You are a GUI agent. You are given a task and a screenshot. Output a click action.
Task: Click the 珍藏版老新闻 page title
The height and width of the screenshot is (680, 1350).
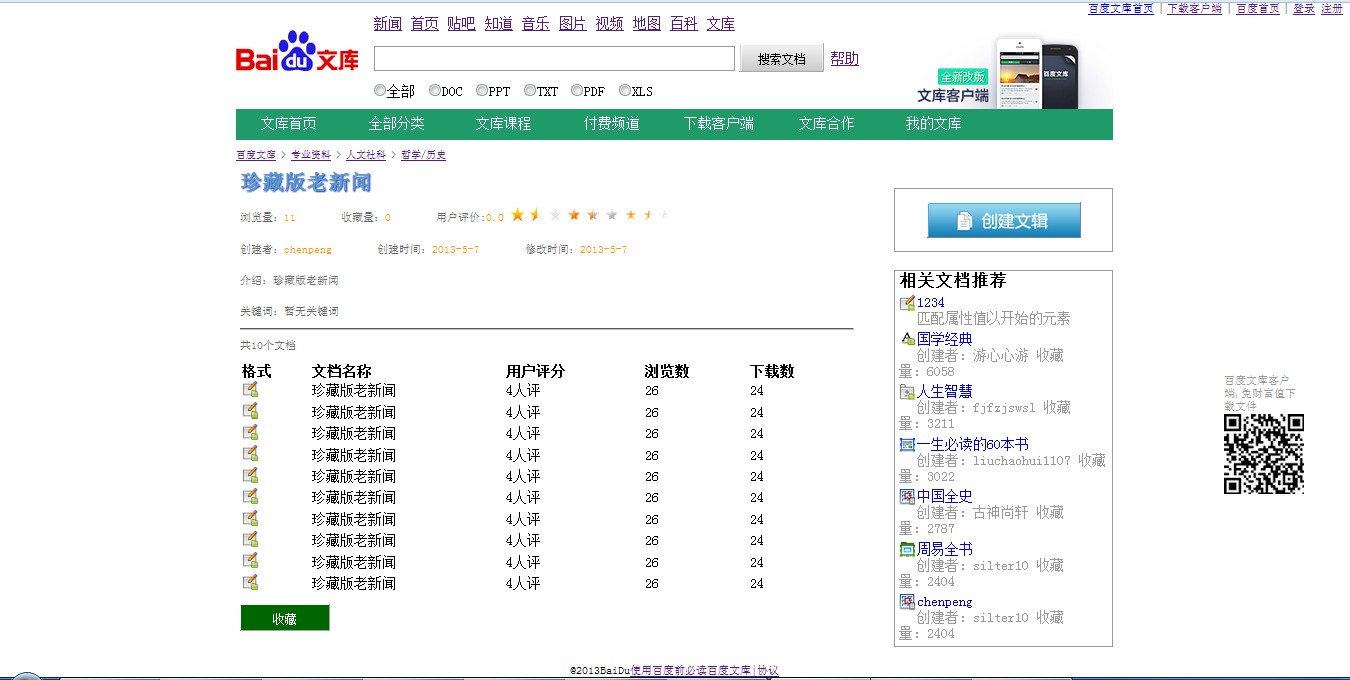pyautogui.click(x=306, y=183)
